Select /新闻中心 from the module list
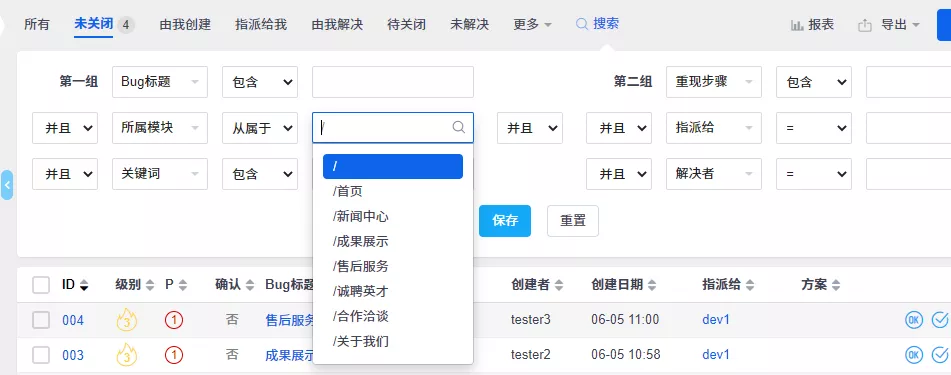Viewport: 951px width, 375px height. pyautogui.click(x=361, y=217)
